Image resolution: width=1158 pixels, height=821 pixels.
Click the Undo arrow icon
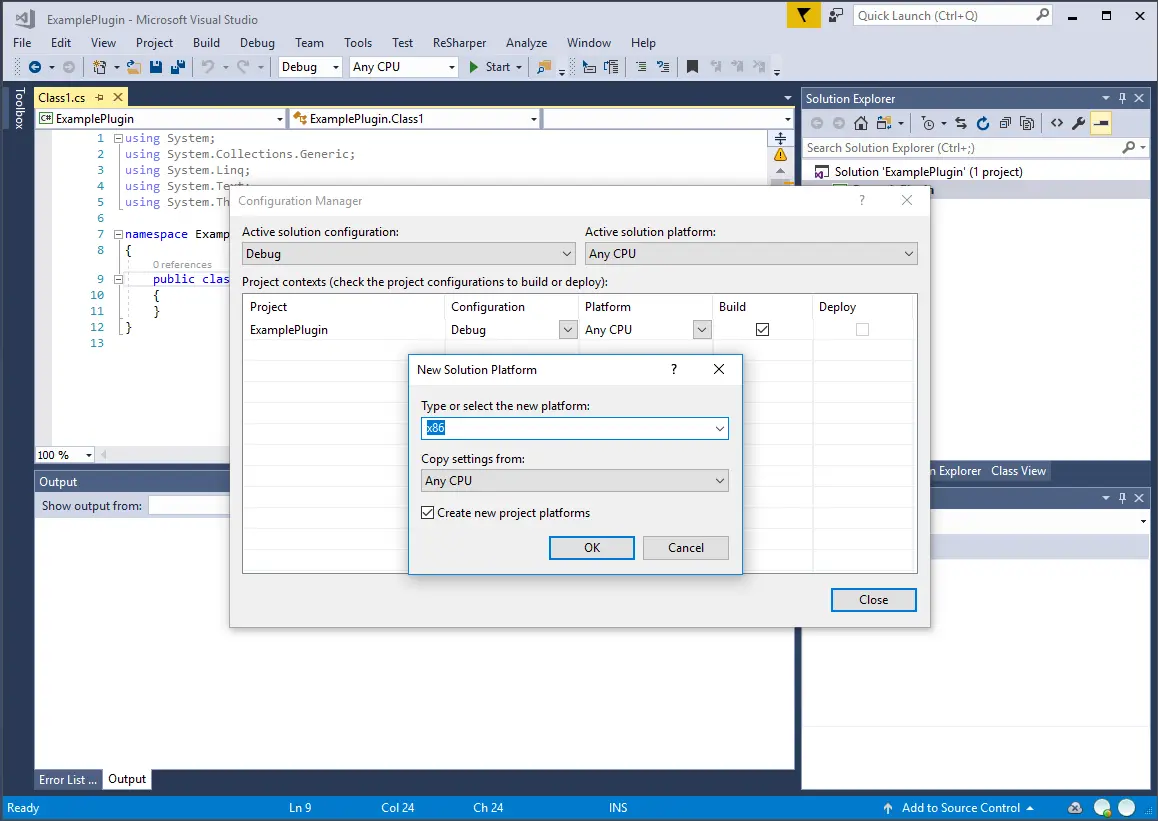click(208, 67)
